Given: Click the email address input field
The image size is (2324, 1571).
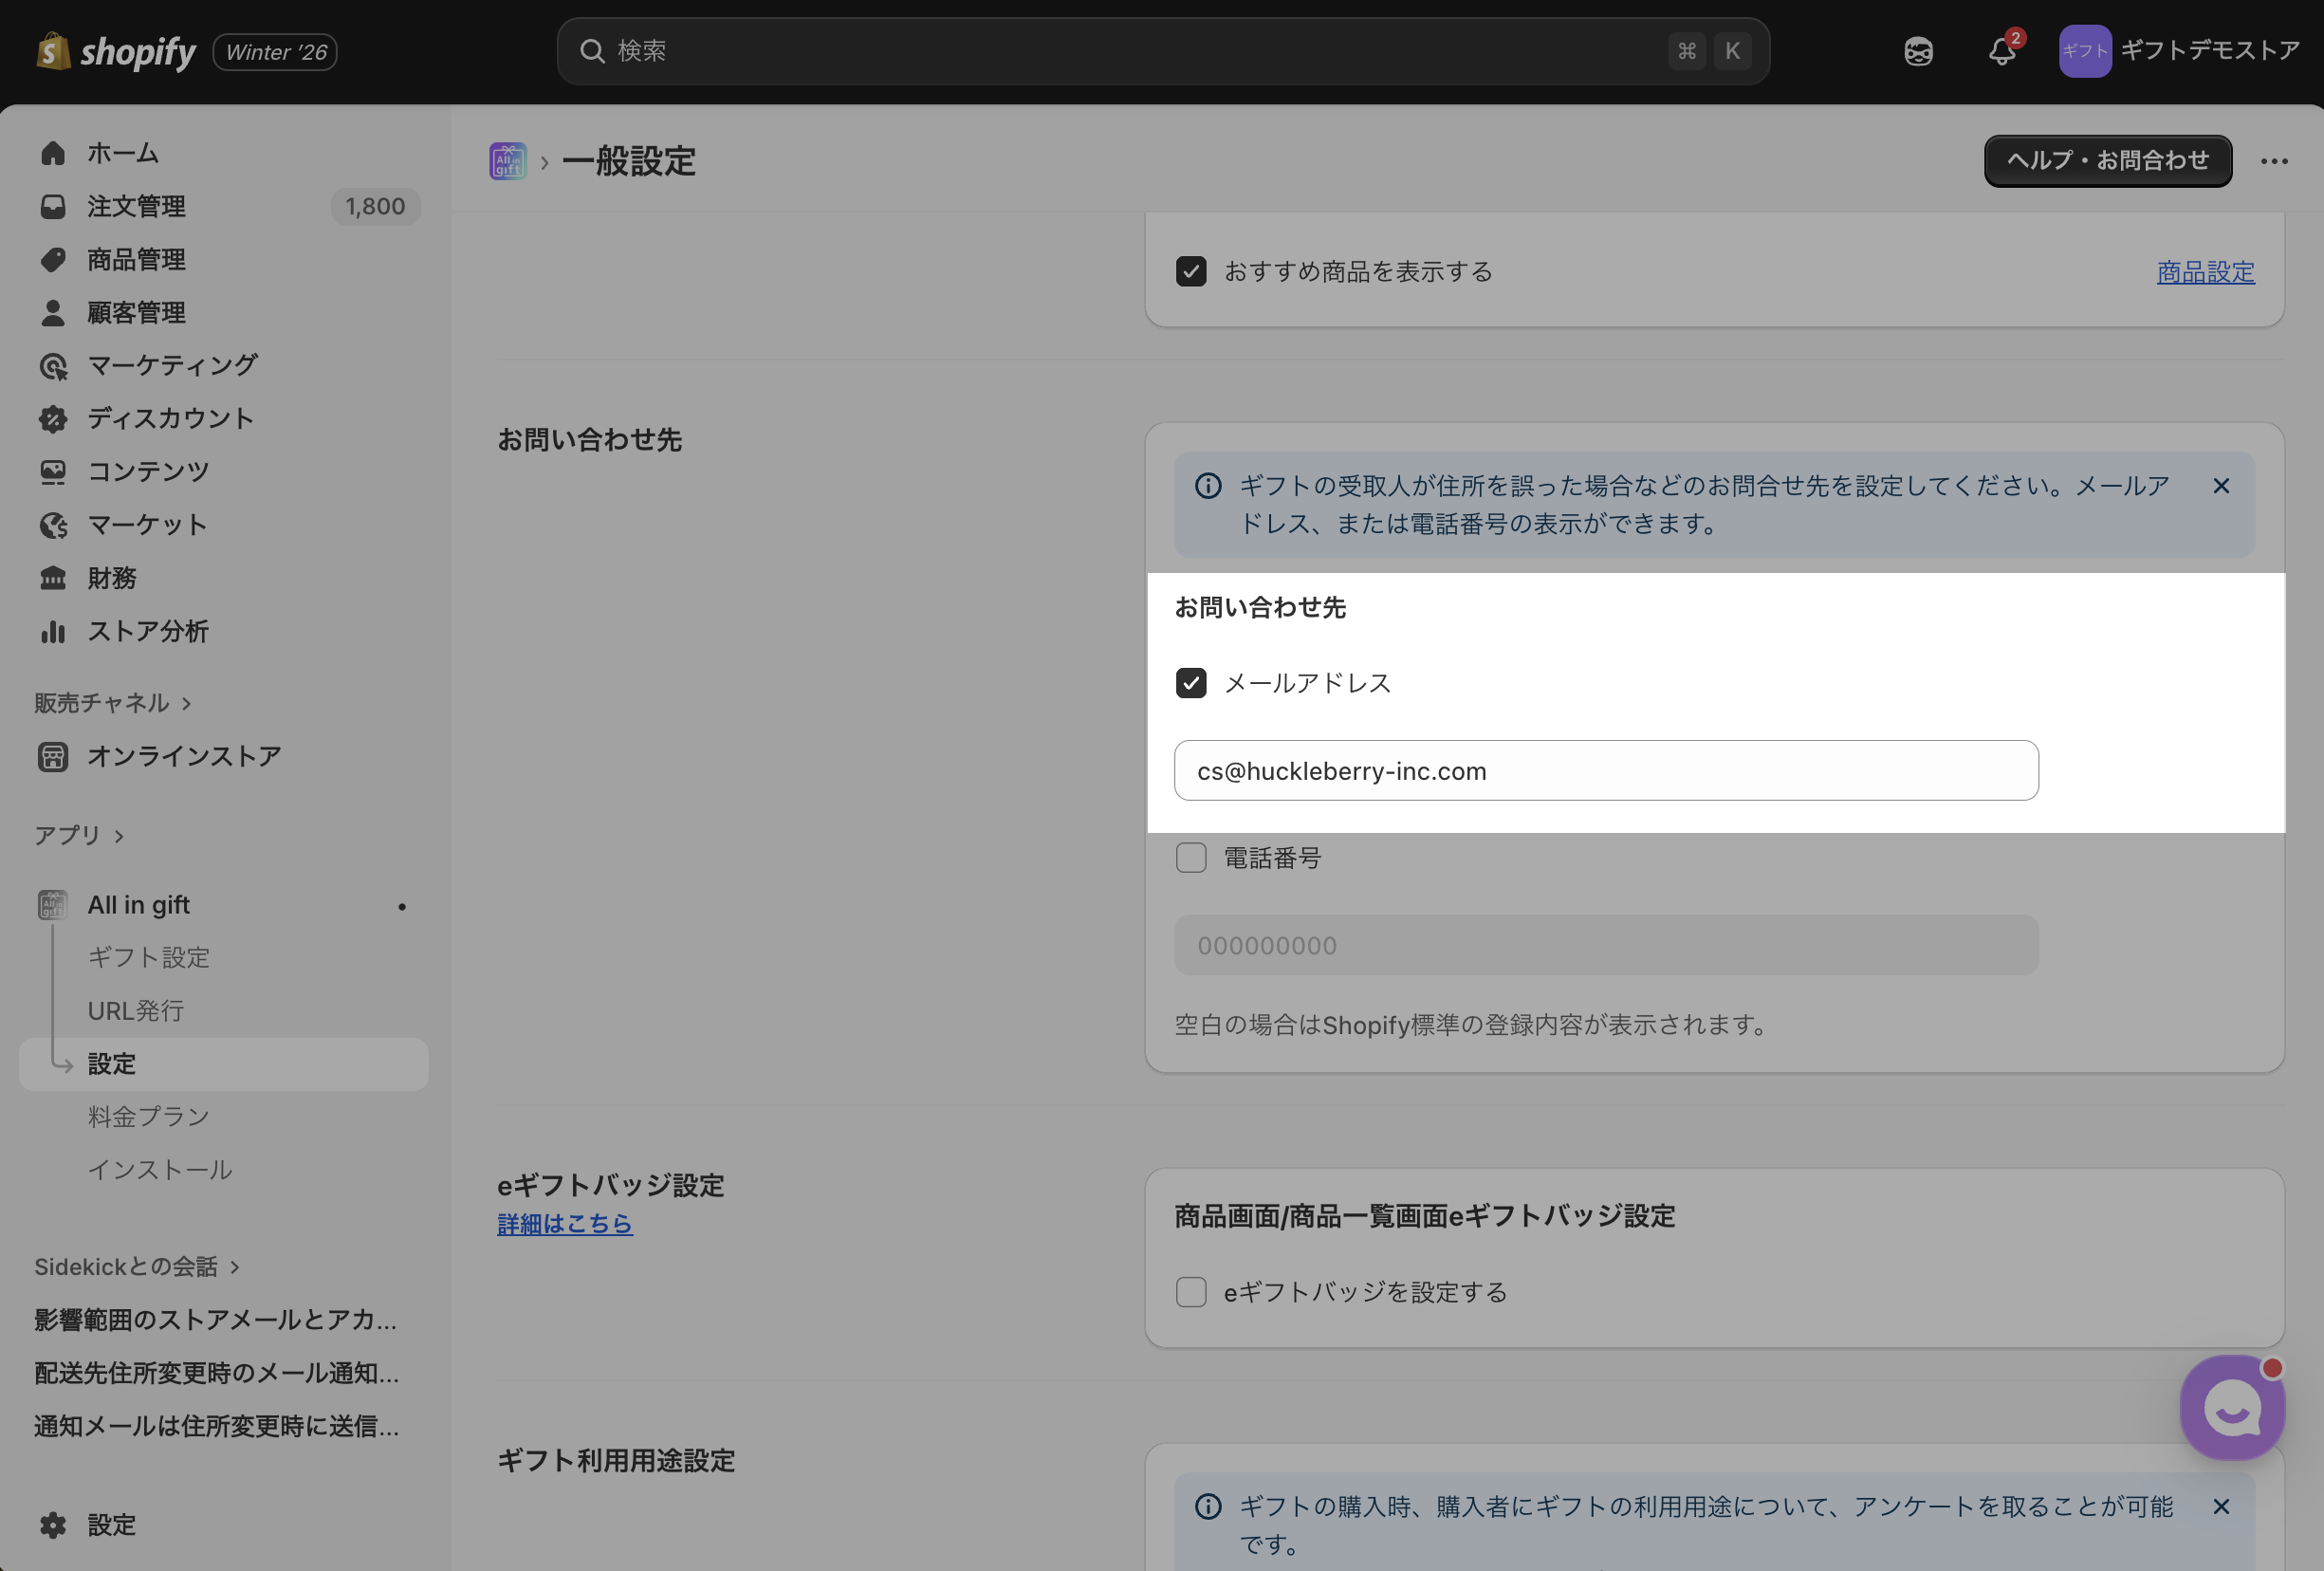Looking at the screenshot, I should tap(1605, 771).
